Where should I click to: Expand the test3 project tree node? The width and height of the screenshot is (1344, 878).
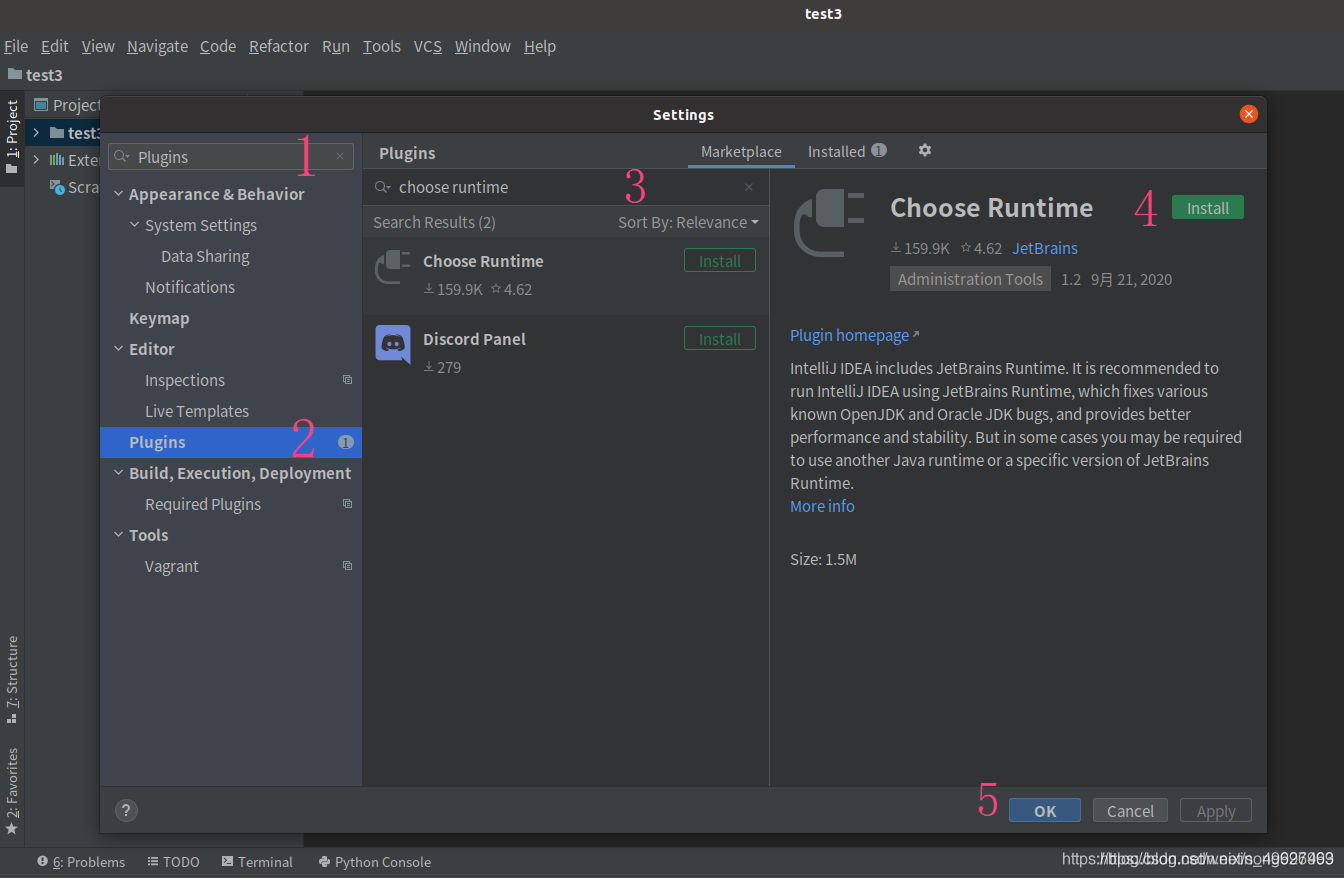pos(36,133)
